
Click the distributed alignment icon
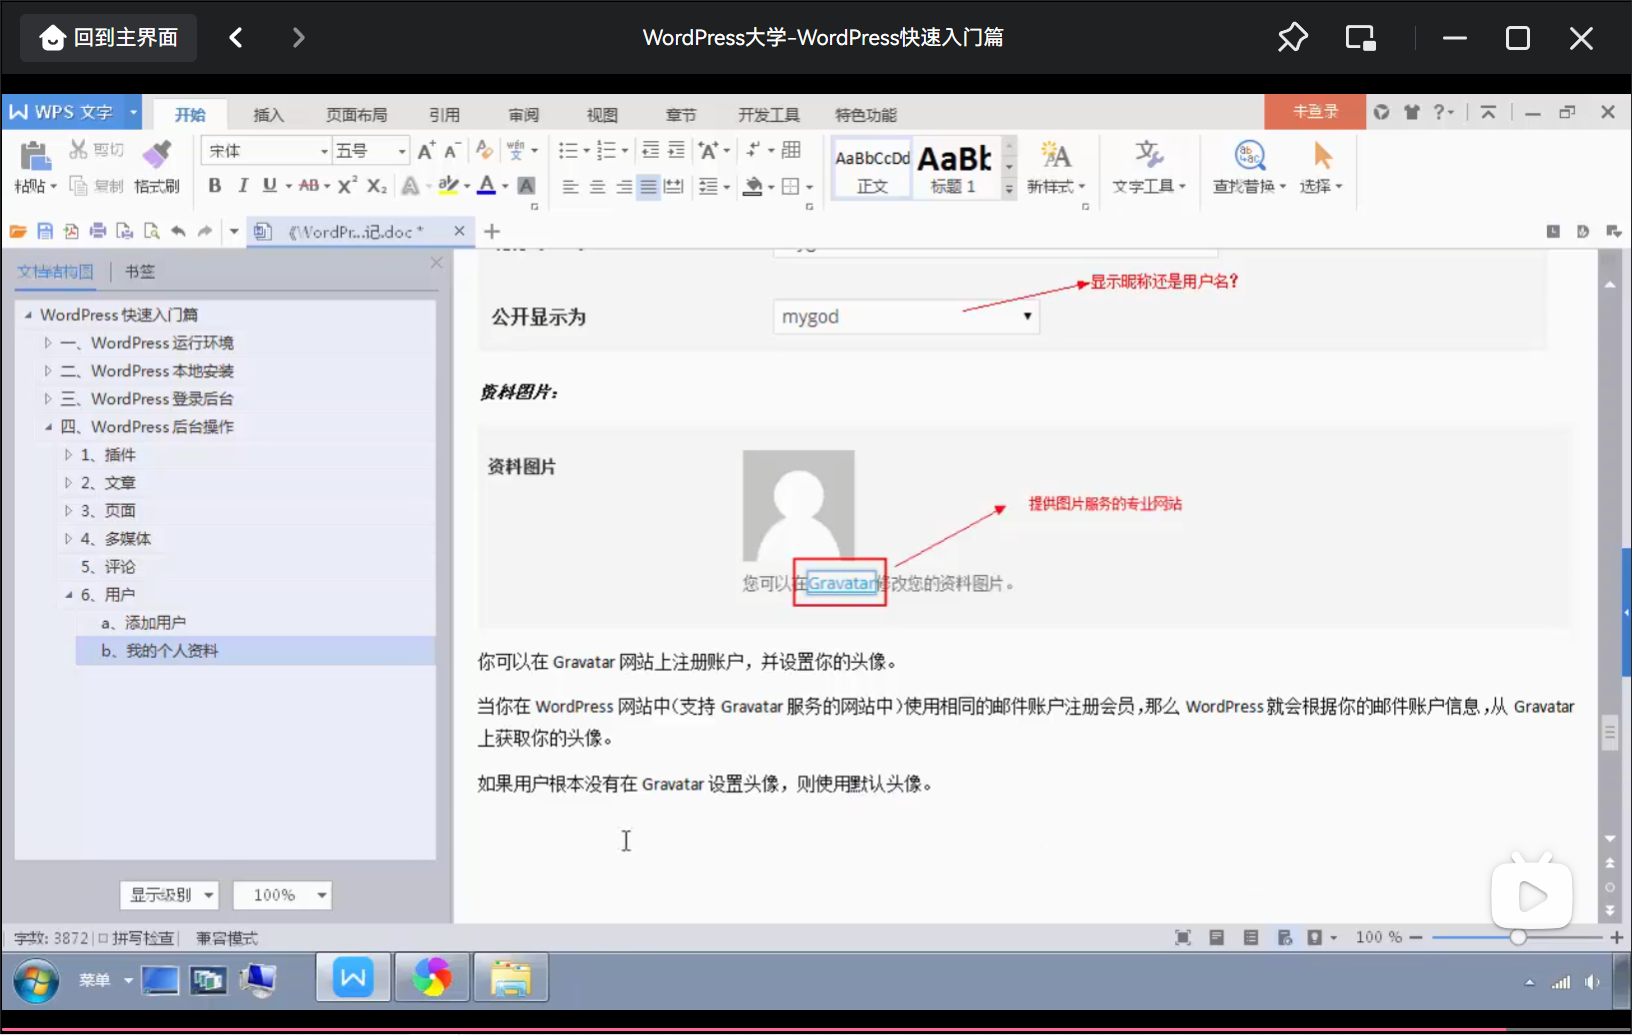[674, 187]
